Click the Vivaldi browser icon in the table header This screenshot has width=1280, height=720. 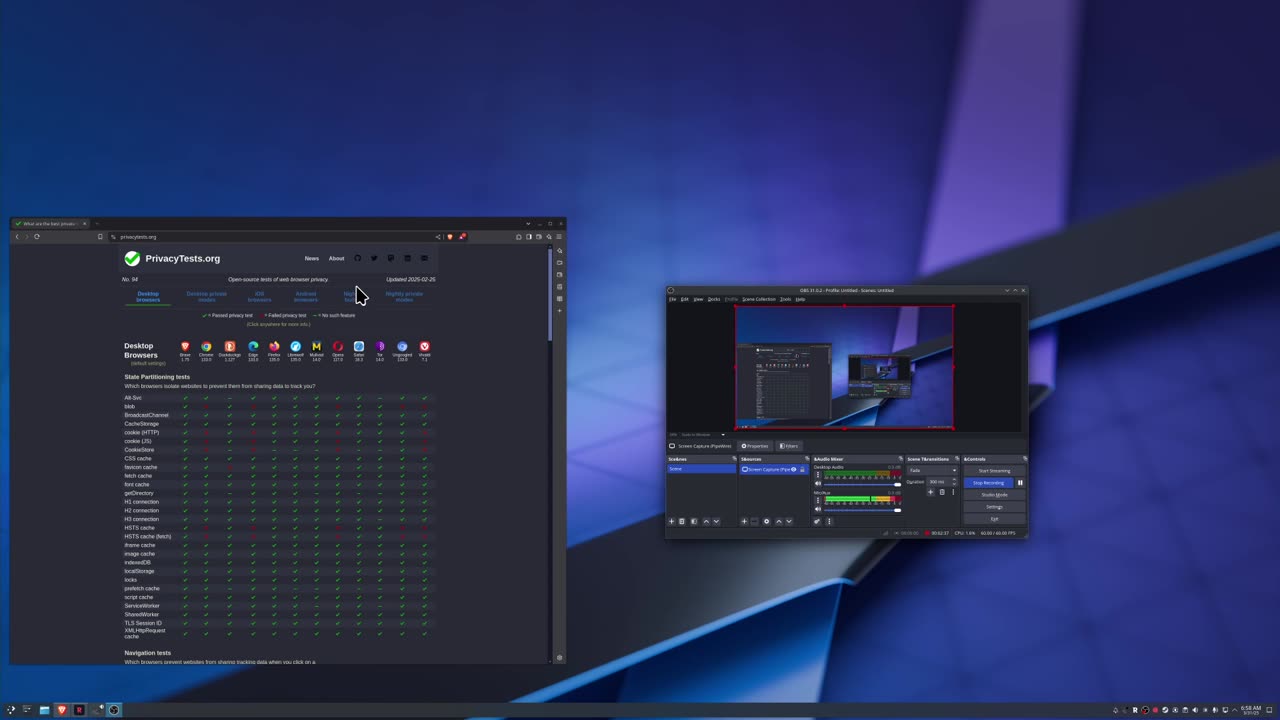(424, 346)
